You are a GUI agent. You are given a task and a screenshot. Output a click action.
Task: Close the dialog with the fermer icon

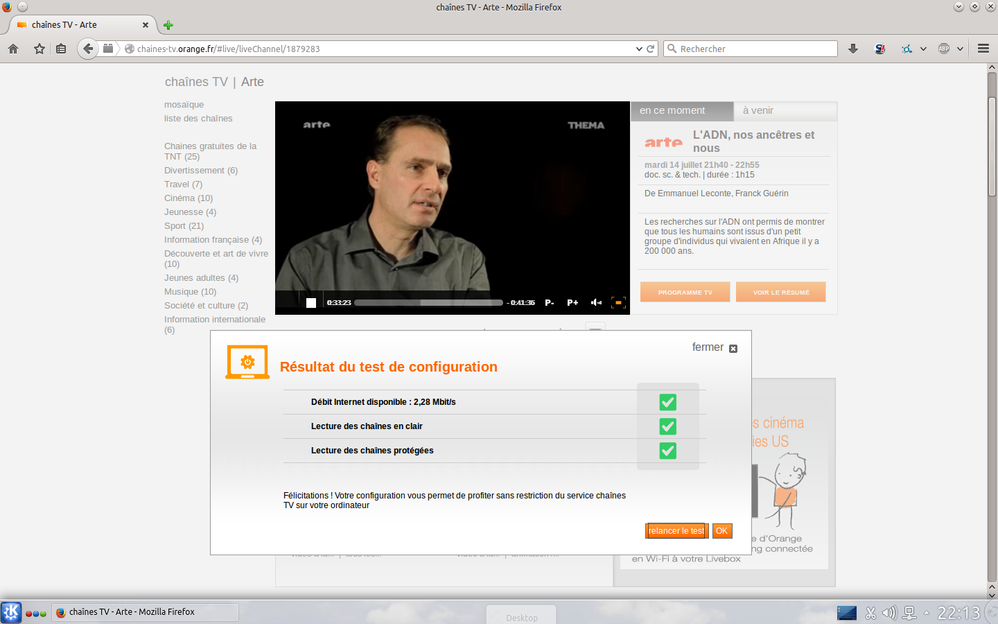733,348
